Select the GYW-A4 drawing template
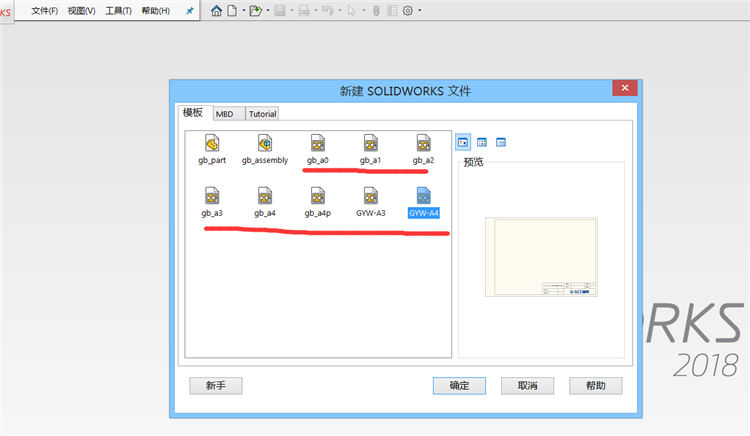Viewport: 750px width, 436px height. (x=423, y=203)
